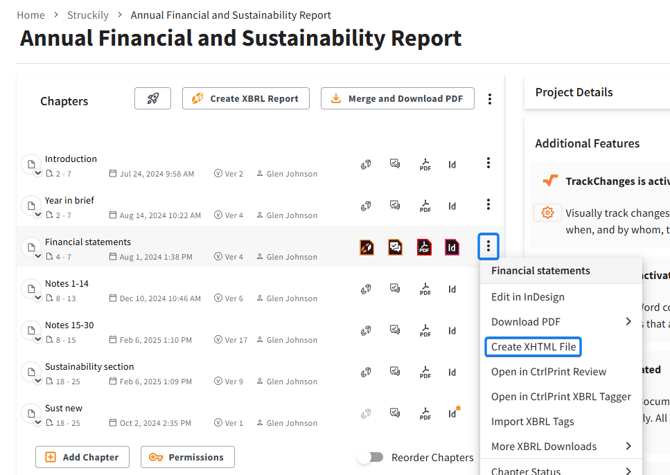Click InDesign icon for Year in brief
The height and width of the screenshot is (475, 670).
[452, 206]
